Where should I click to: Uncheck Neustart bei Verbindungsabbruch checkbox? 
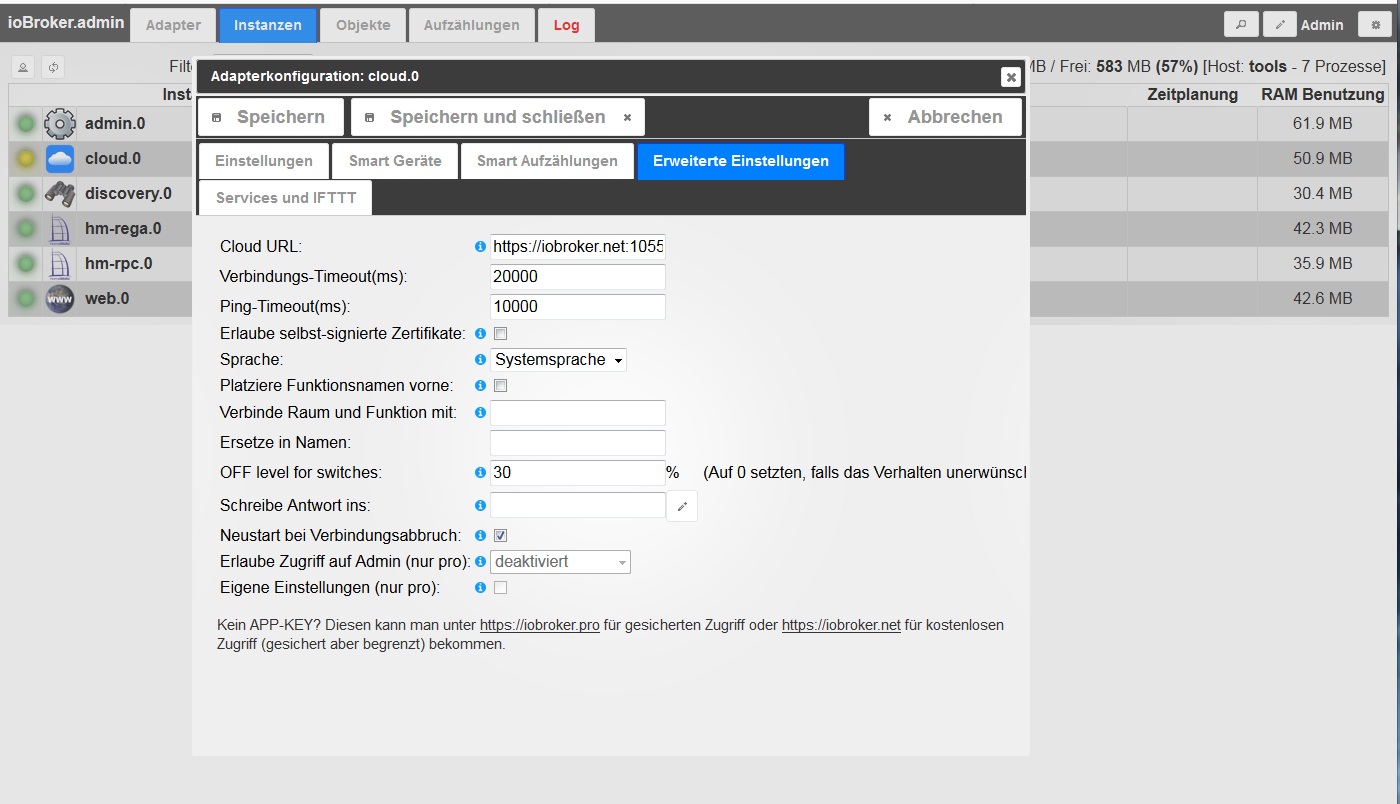[x=501, y=536]
